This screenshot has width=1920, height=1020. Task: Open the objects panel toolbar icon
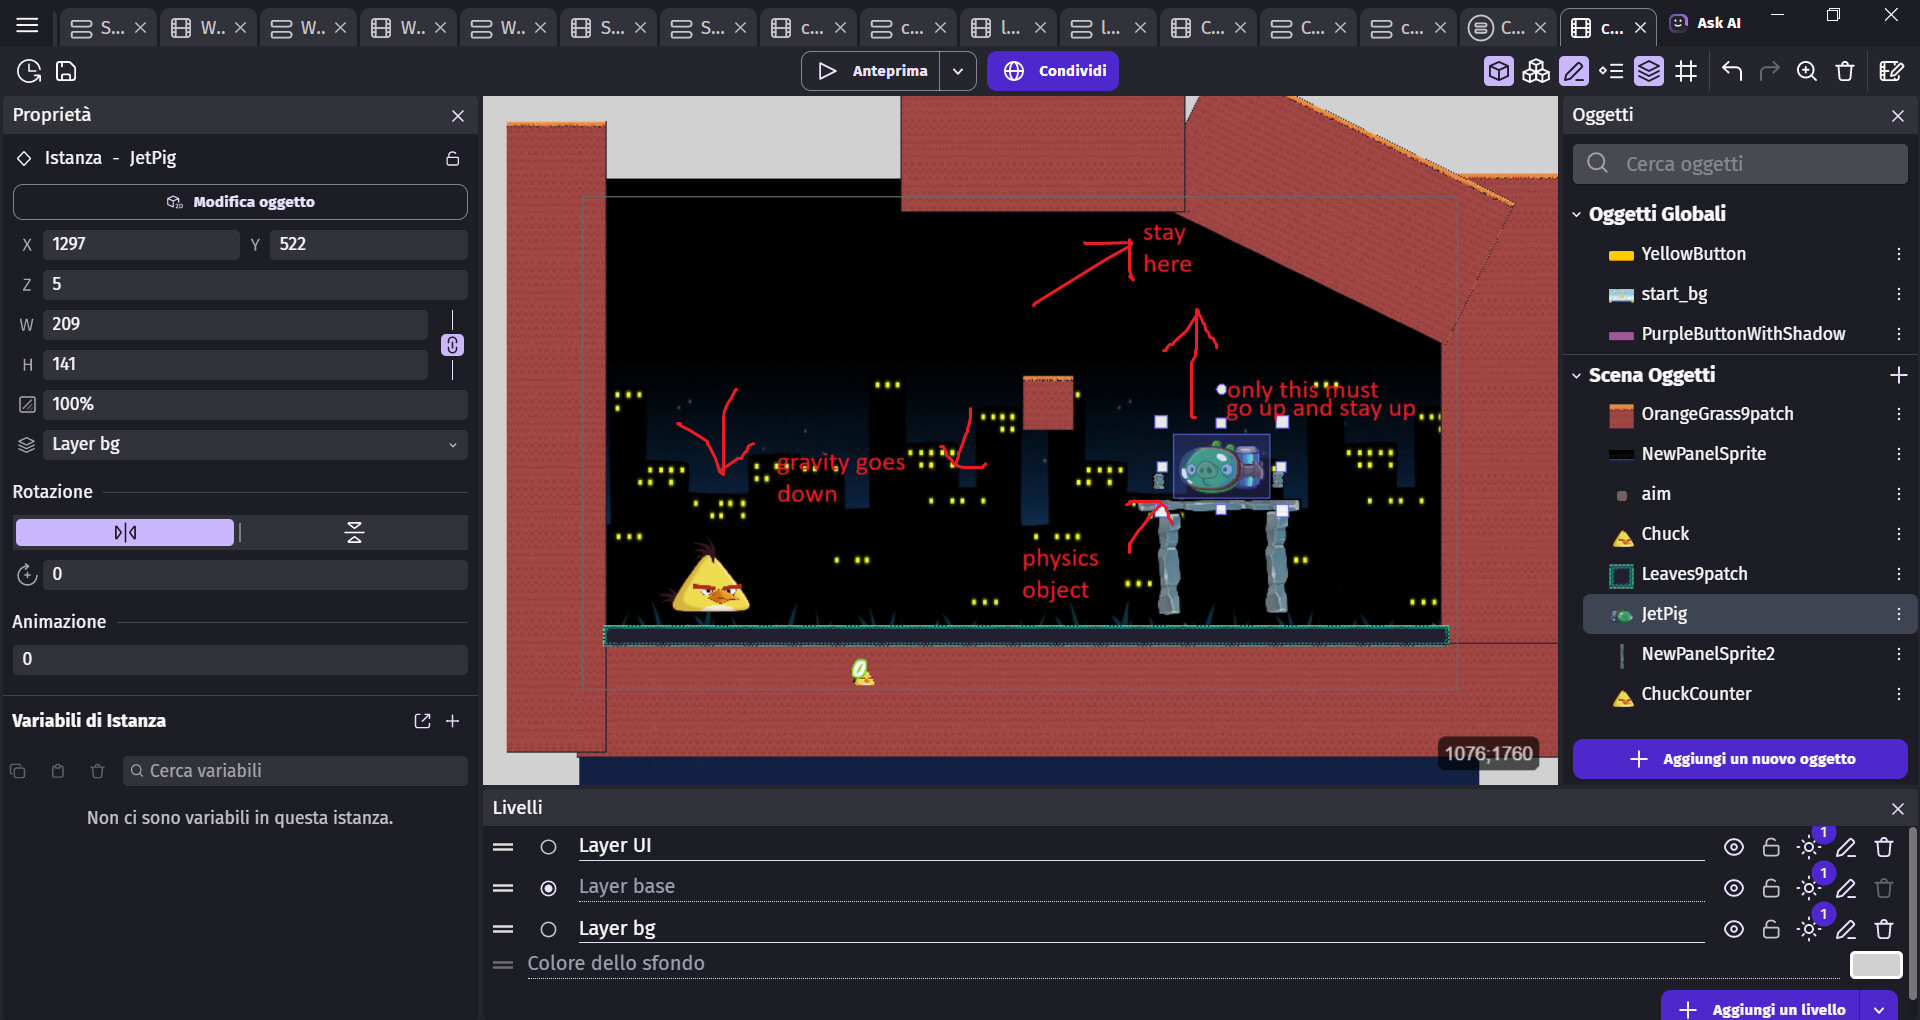click(1499, 71)
